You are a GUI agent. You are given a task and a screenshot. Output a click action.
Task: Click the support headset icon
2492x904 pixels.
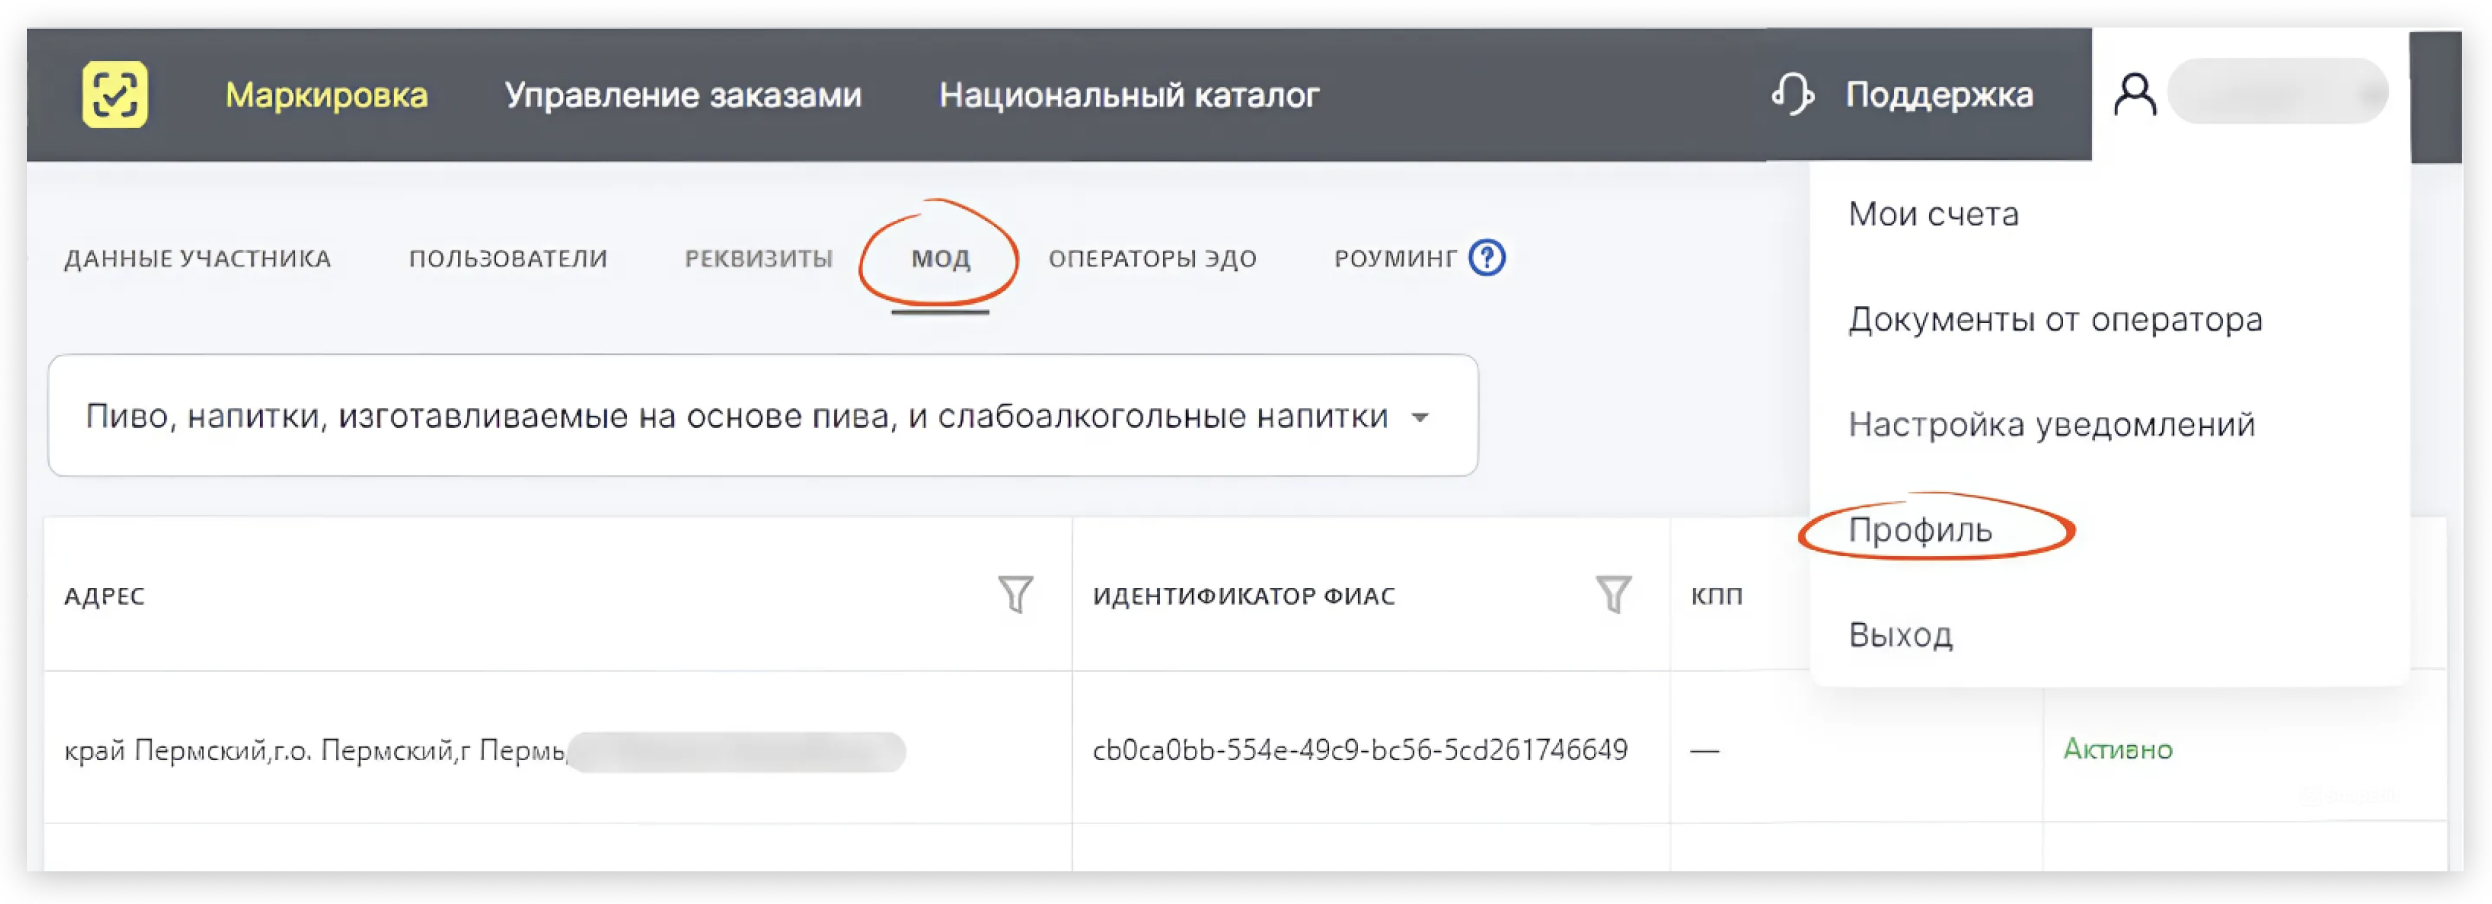tap(1792, 95)
